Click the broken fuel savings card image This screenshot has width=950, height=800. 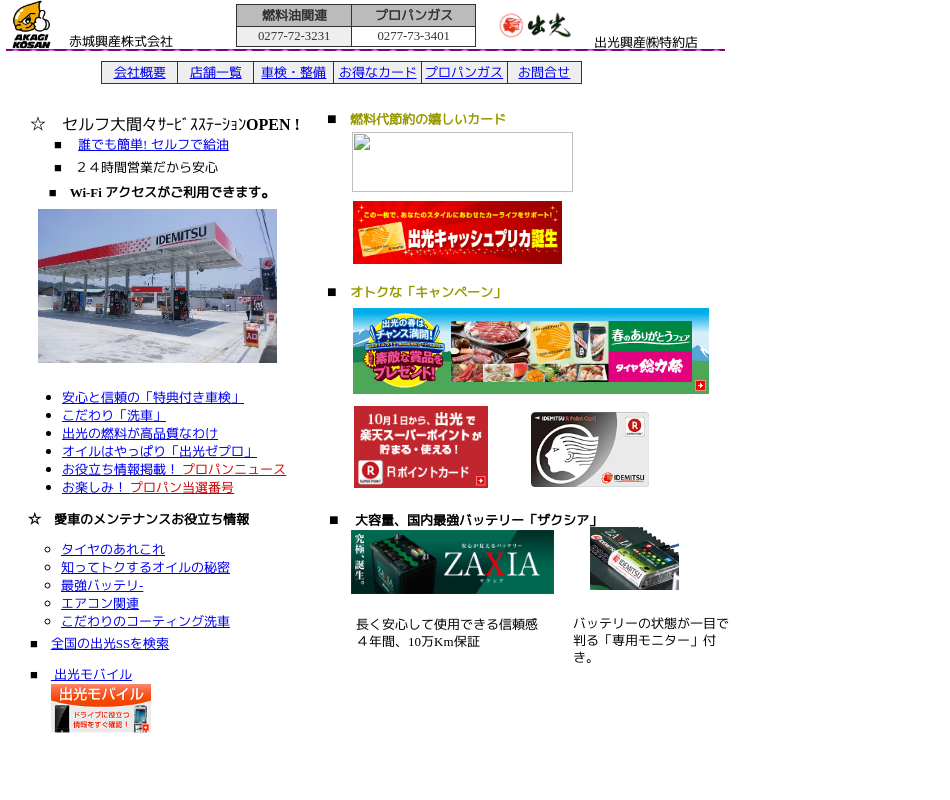point(462,162)
